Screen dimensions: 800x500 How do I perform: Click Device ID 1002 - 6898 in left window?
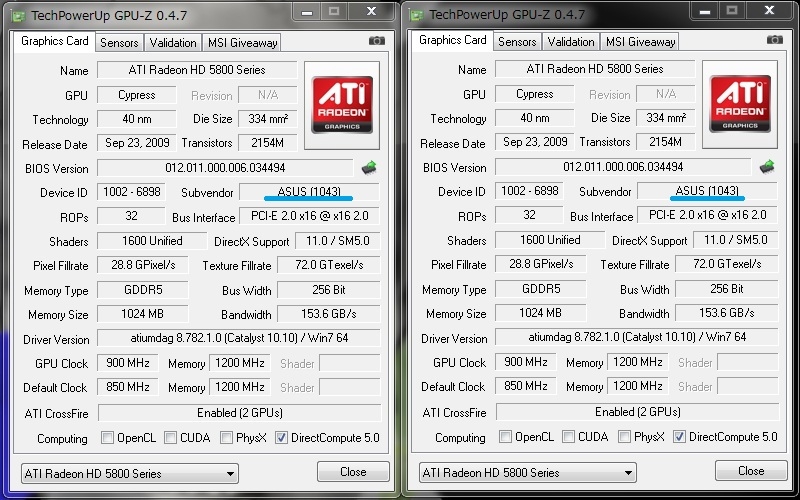point(132,192)
